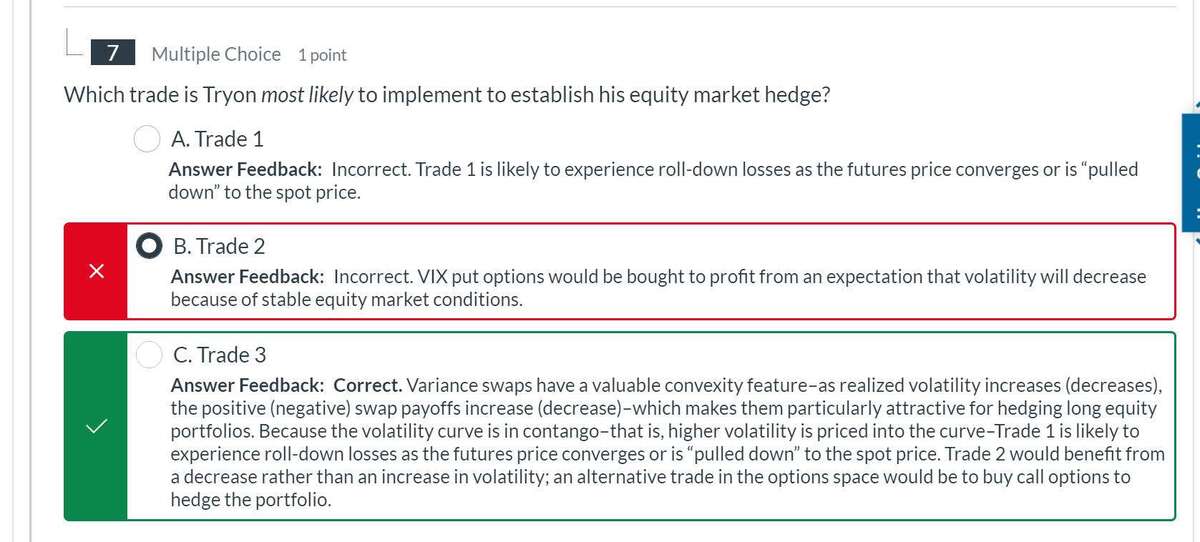
Task: Click the bracket icon beside question 7
Action: (73, 46)
